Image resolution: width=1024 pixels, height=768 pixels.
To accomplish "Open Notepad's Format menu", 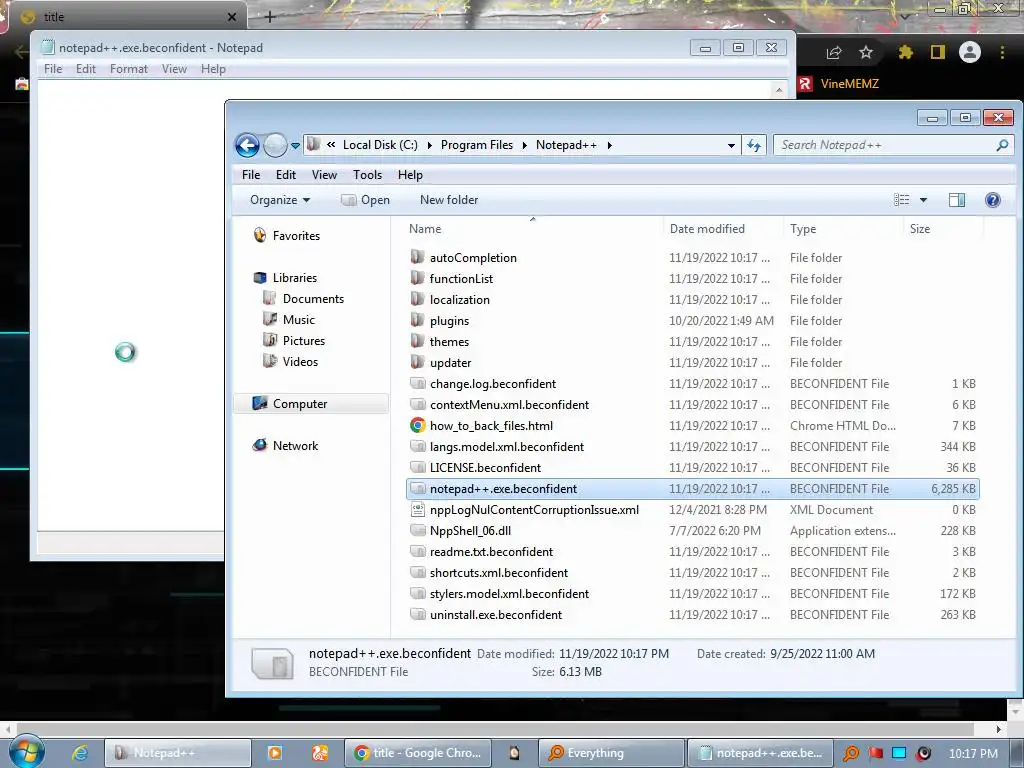I will 129,69.
